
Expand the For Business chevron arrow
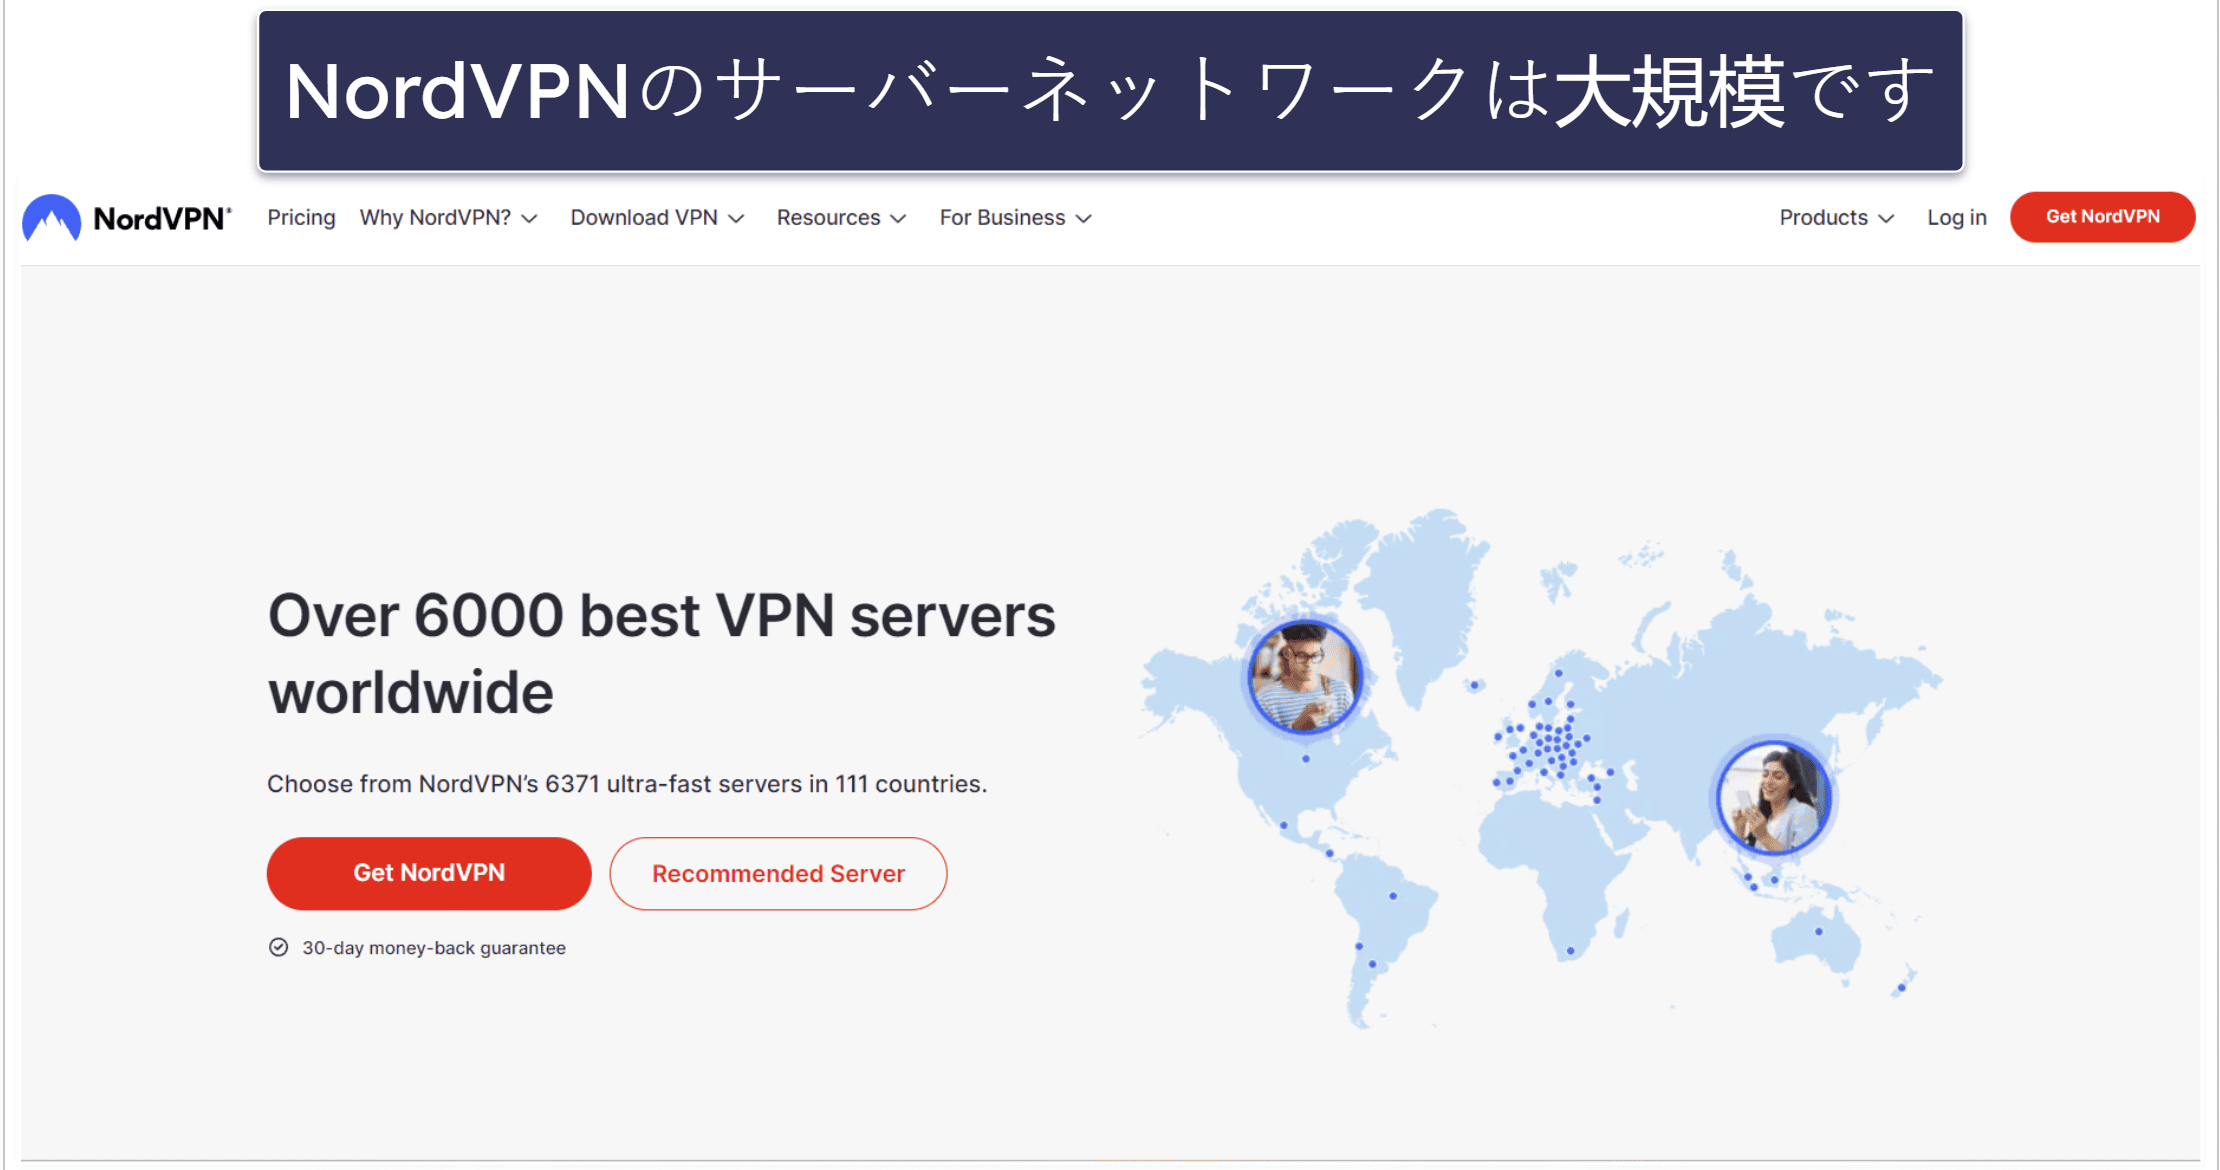click(x=1083, y=219)
